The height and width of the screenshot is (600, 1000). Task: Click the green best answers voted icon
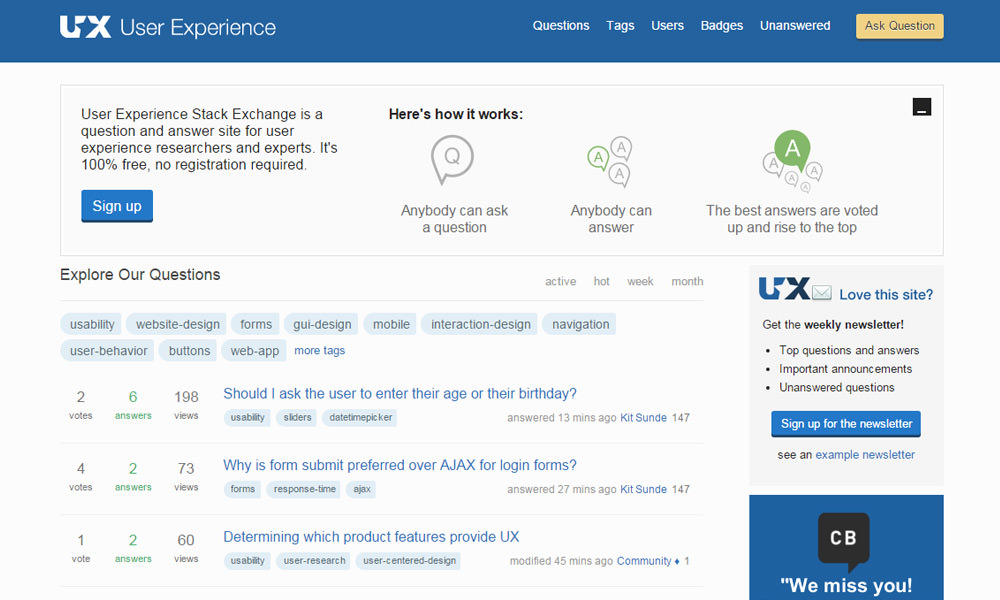pyautogui.click(x=792, y=161)
